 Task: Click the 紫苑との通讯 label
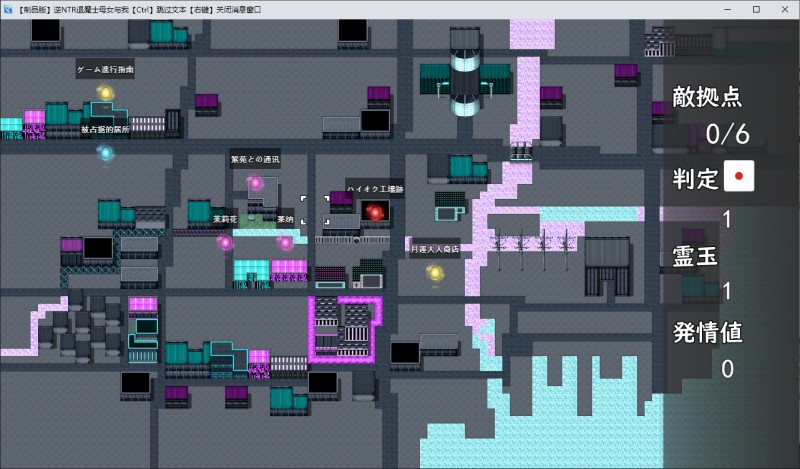[255, 159]
